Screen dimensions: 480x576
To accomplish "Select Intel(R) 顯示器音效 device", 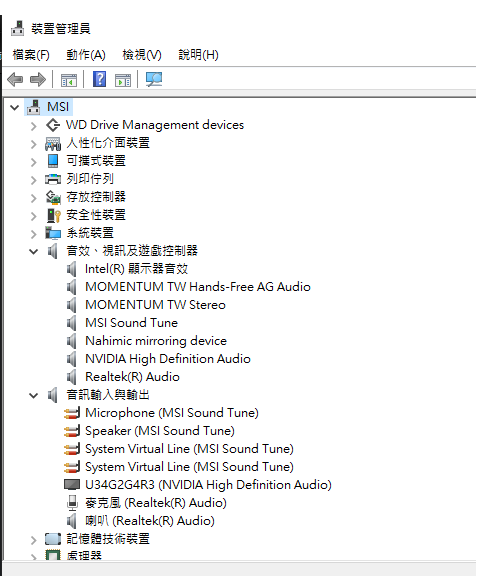I will [x=136, y=269].
